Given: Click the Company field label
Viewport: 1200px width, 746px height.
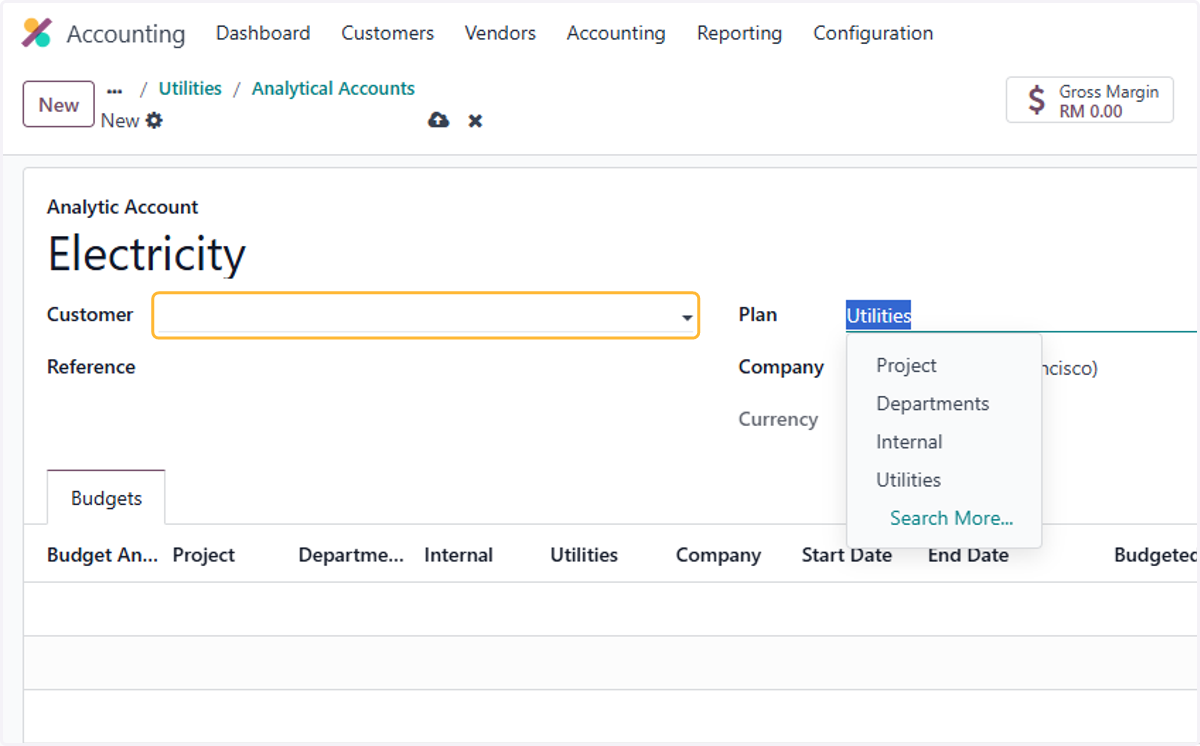Looking at the screenshot, I should [781, 367].
